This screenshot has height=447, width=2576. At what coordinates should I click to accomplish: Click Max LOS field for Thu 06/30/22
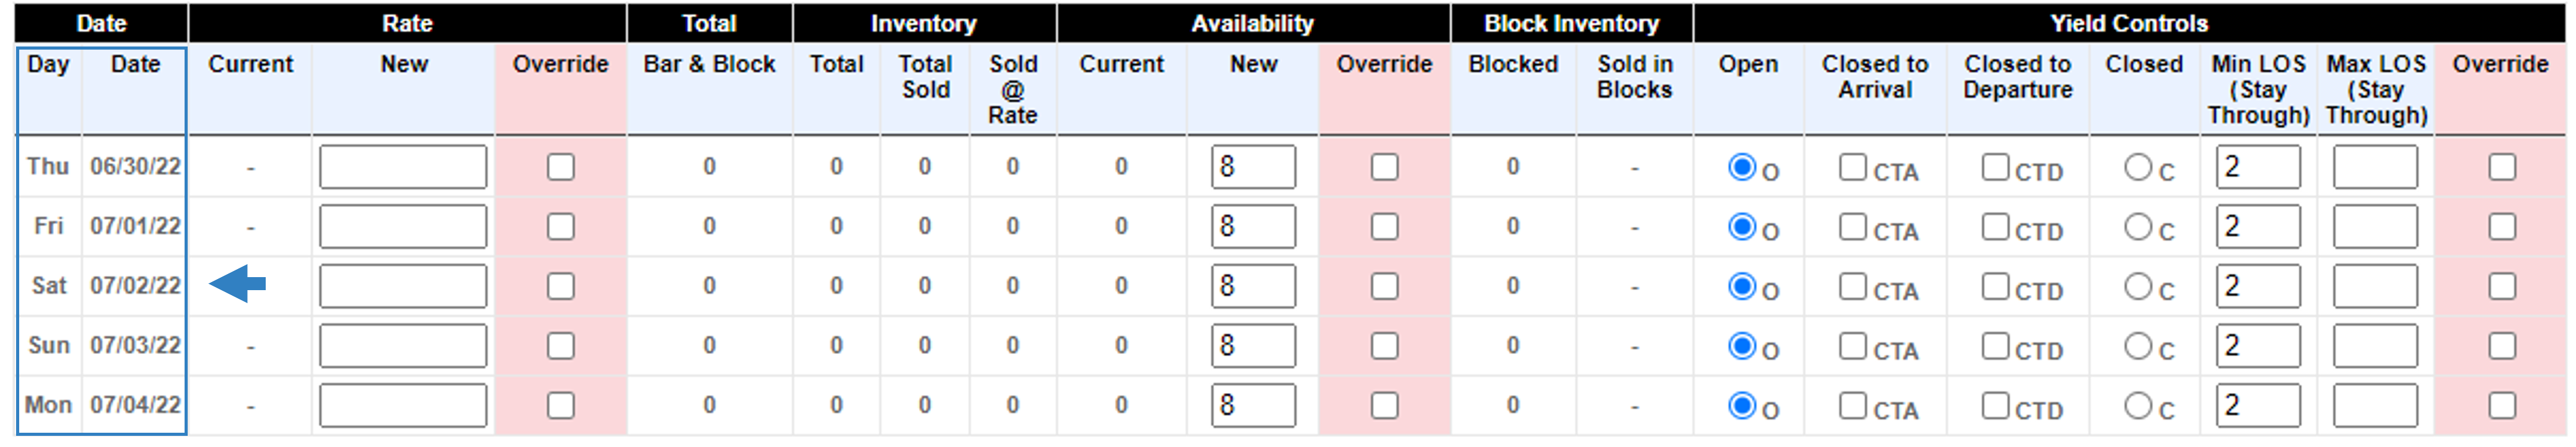pos(2375,167)
